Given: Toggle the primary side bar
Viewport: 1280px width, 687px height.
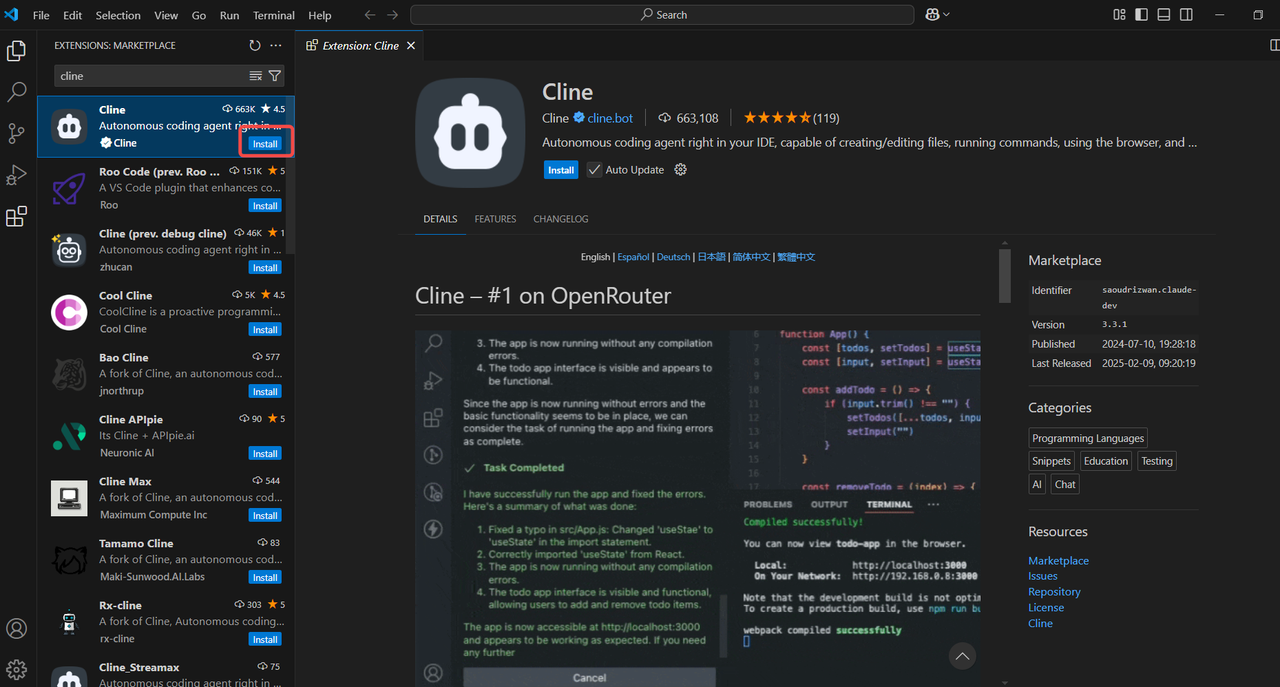Looking at the screenshot, I should point(1141,15).
